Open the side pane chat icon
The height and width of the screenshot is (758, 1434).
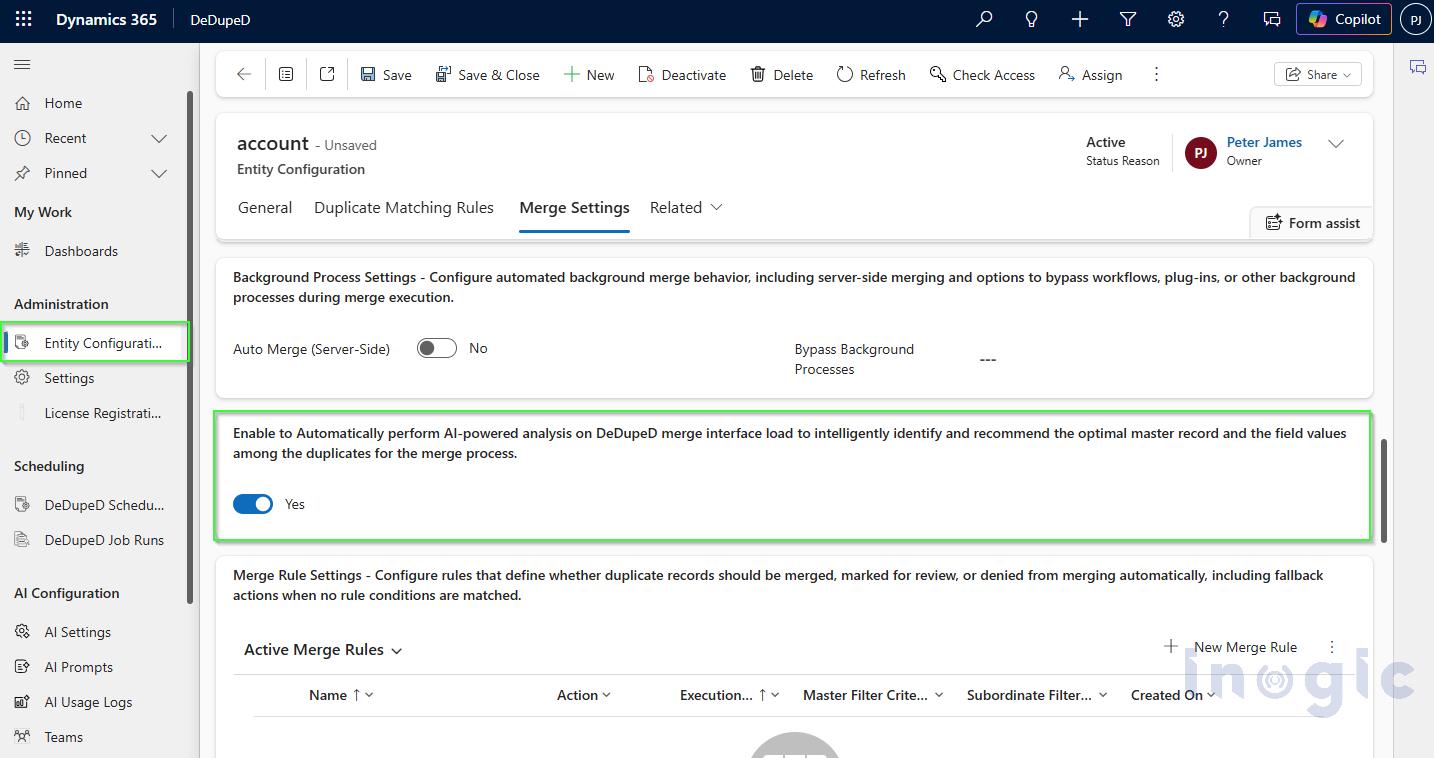point(1417,67)
